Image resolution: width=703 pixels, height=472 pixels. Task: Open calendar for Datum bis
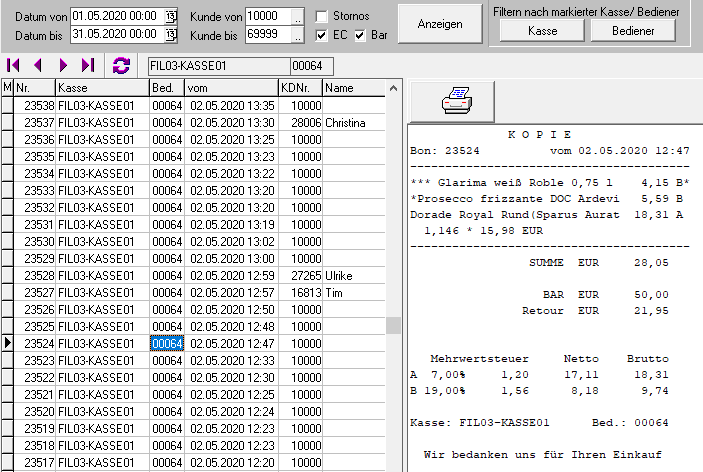pos(171,35)
